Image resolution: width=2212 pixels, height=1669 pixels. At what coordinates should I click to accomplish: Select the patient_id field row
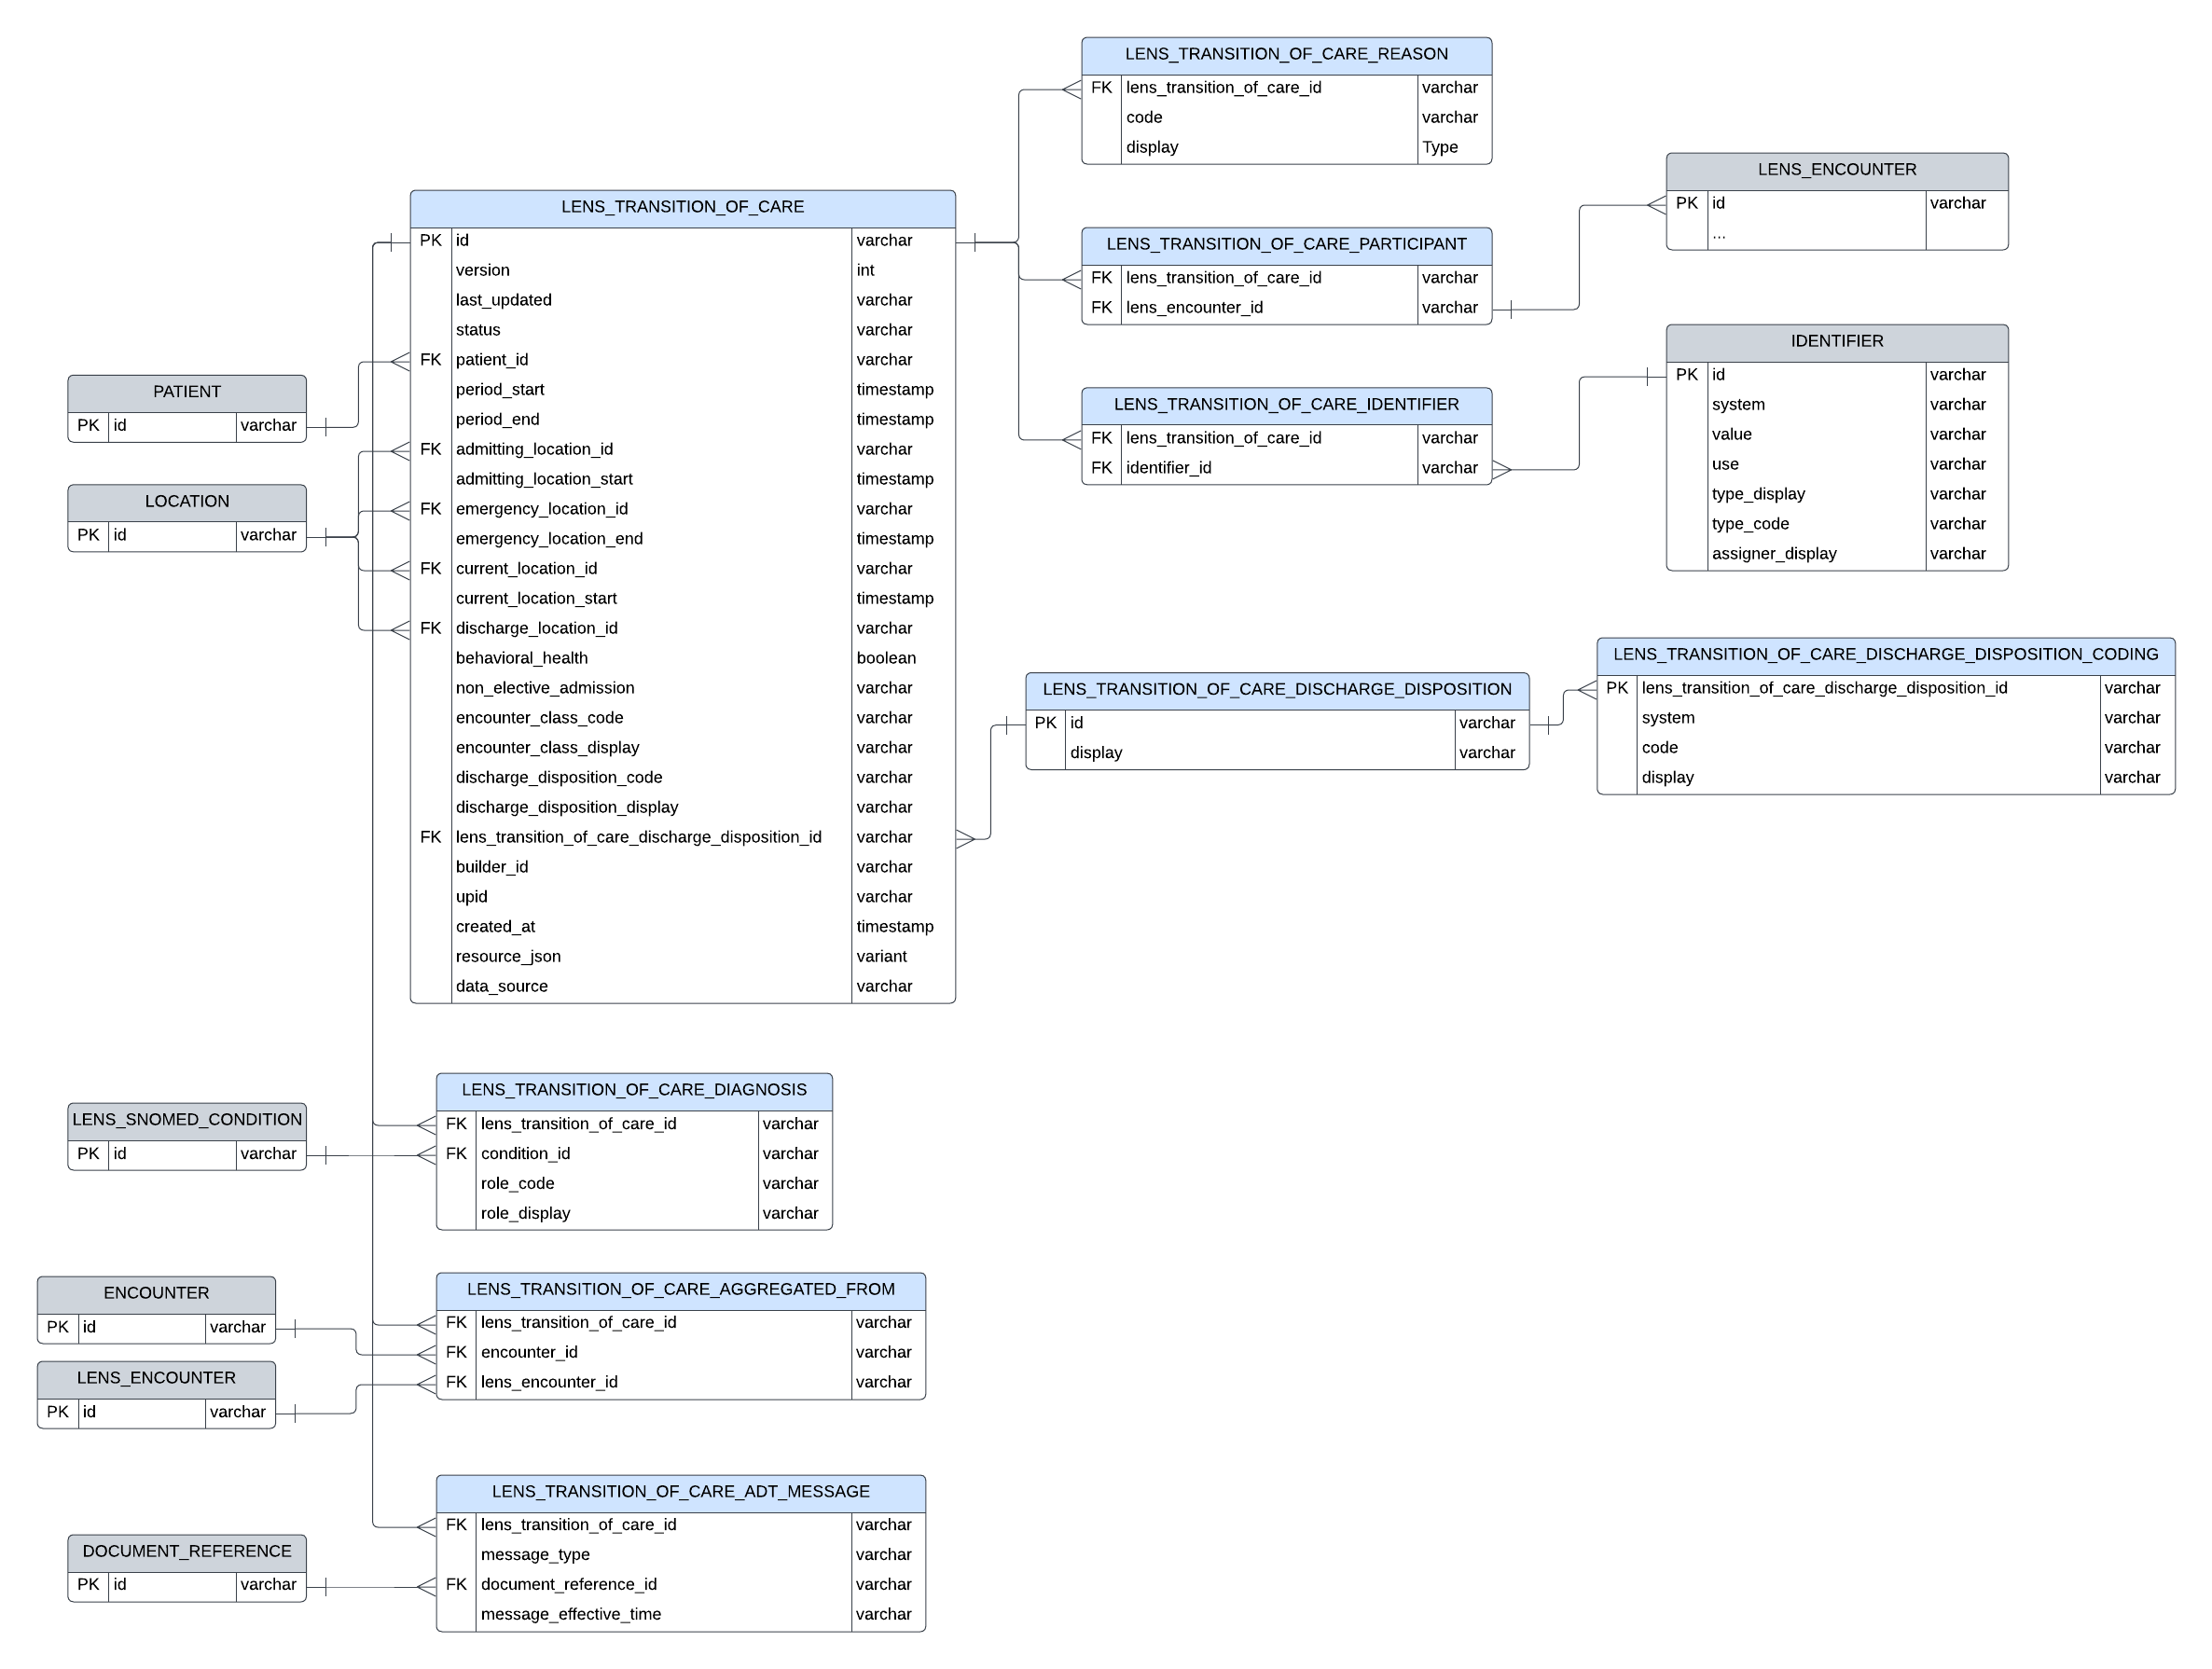pos(492,360)
